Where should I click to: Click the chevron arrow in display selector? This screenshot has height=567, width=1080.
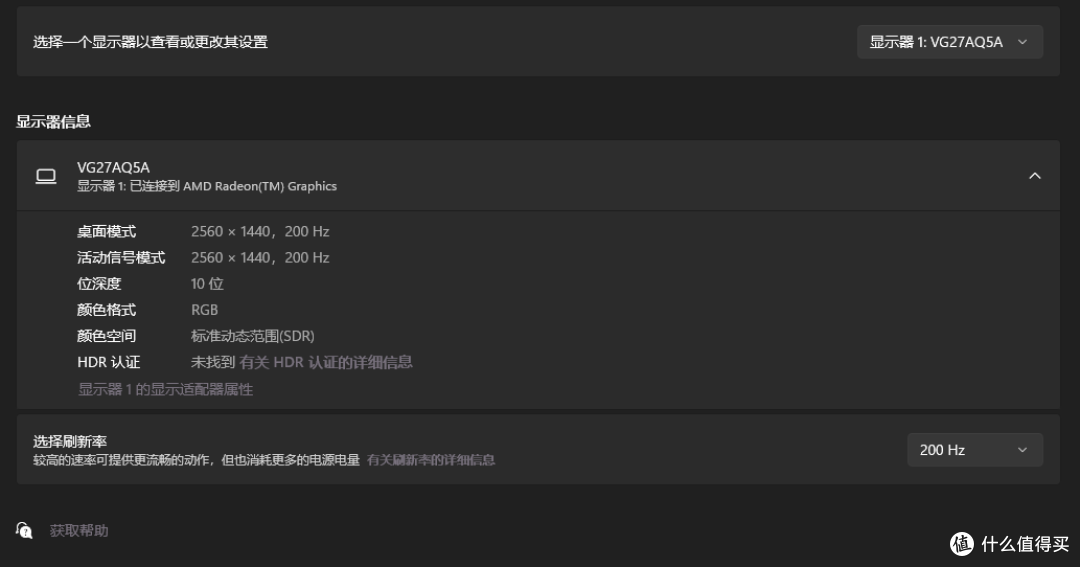1022,42
